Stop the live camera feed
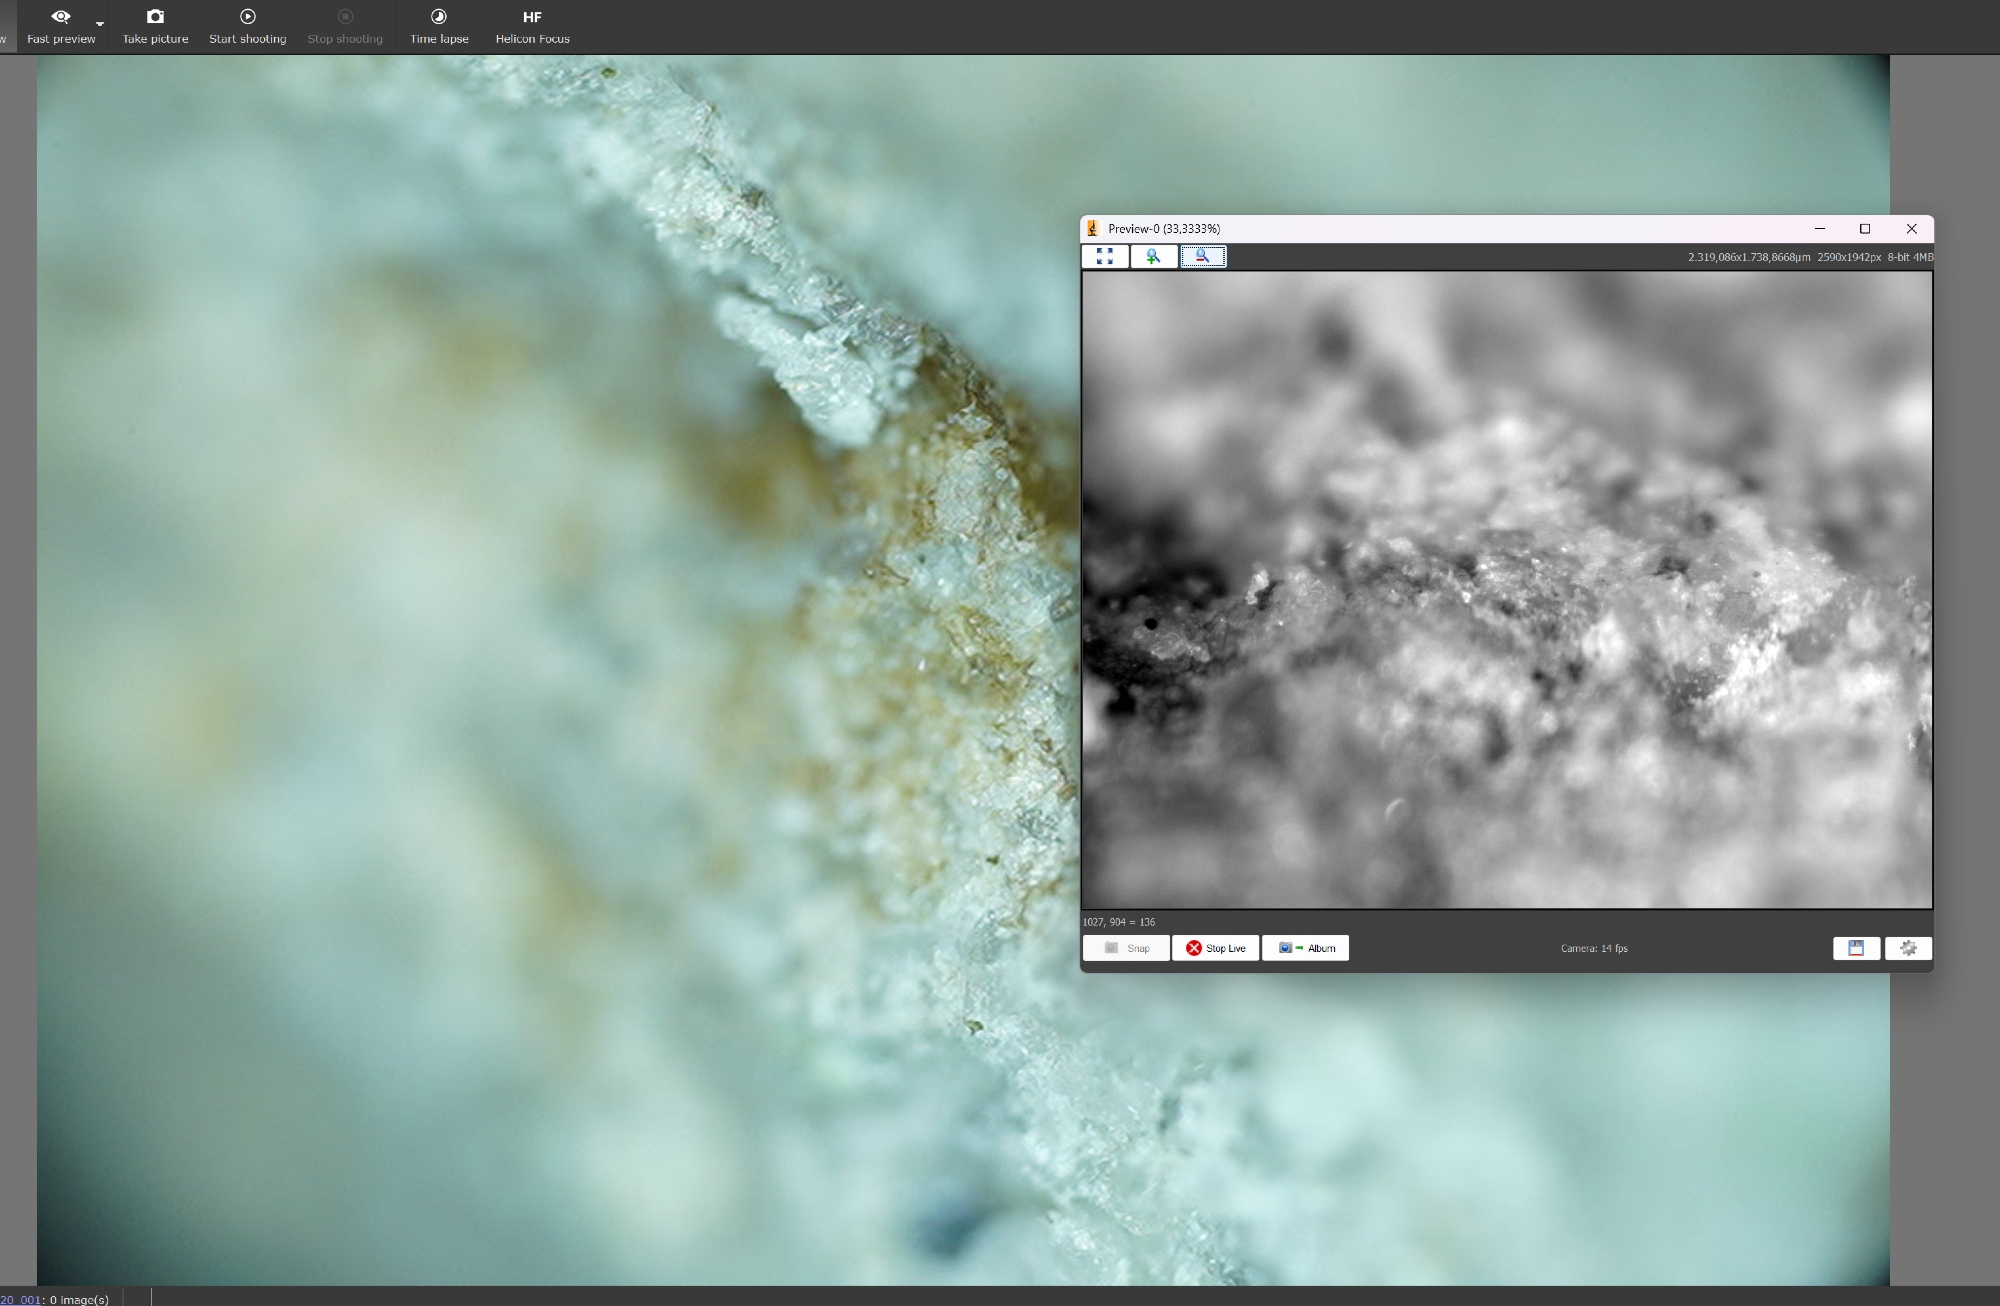Viewport: 2000px width, 1306px height. point(1215,948)
